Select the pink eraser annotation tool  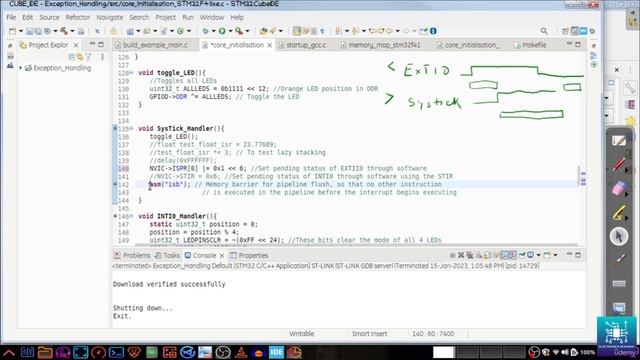(619, 188)
